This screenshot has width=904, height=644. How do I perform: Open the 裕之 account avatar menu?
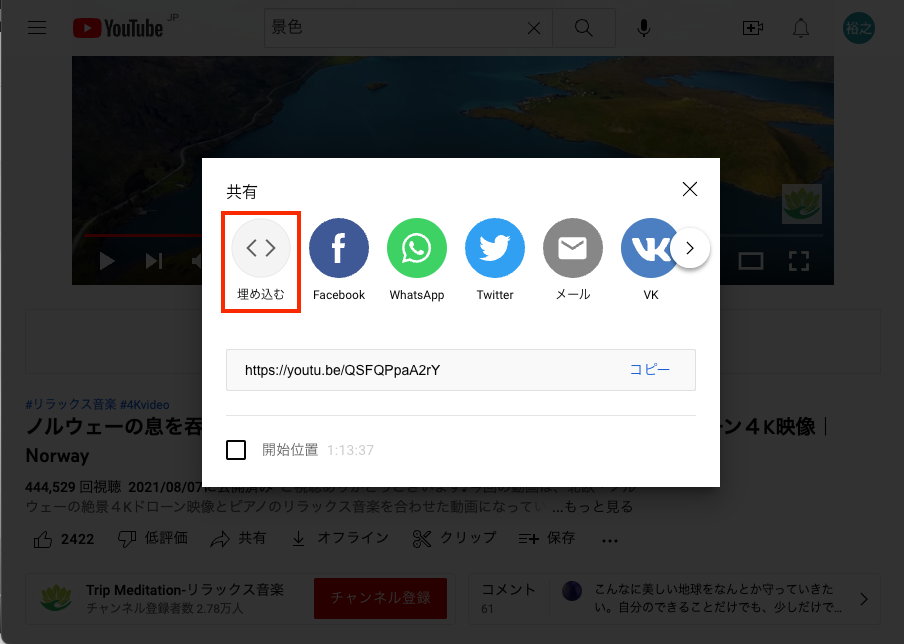[858, 28]
